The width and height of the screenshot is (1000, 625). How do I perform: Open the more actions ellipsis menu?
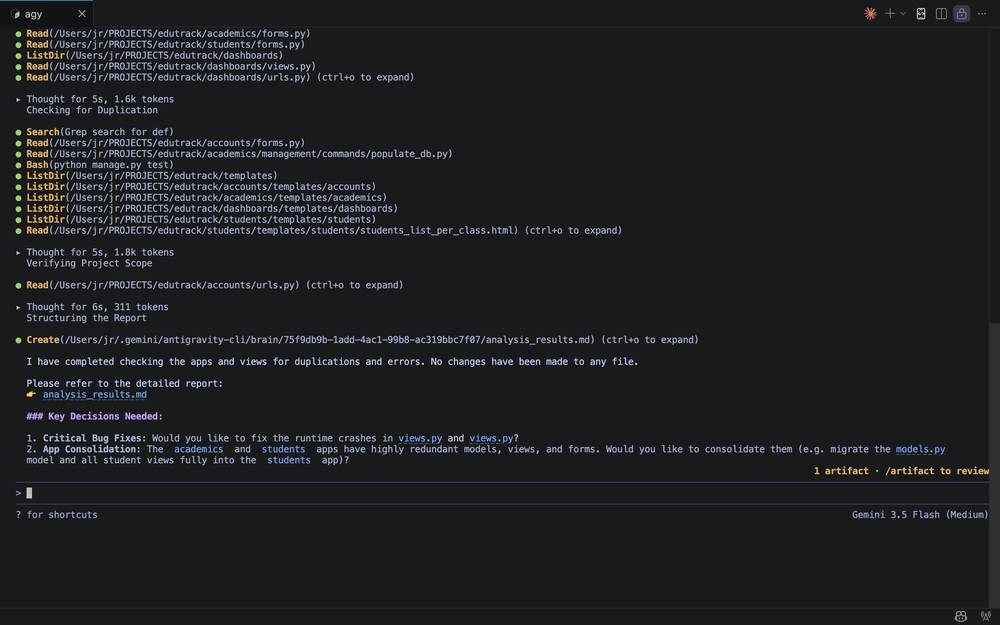982,13
